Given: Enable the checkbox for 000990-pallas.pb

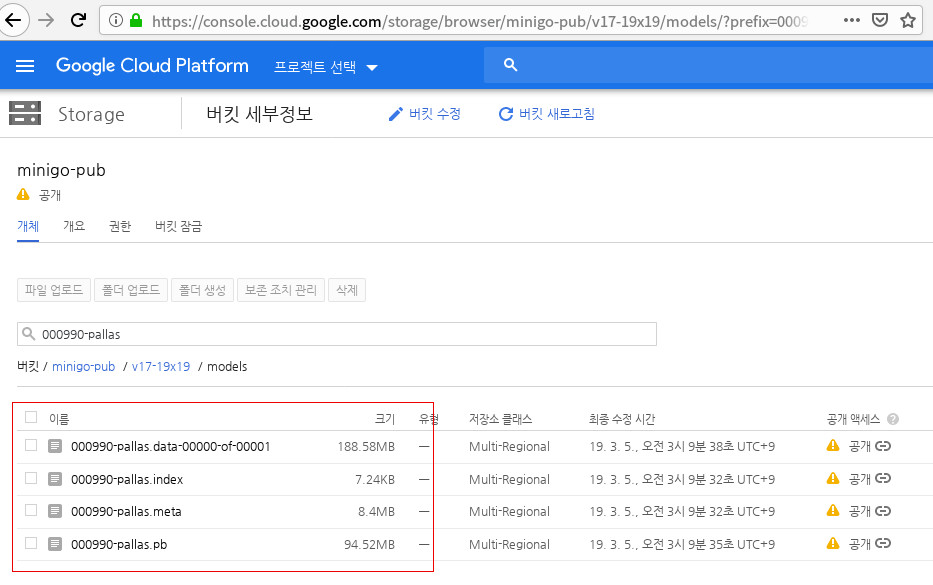Looking at the screenshot, I should pos(31,543).
